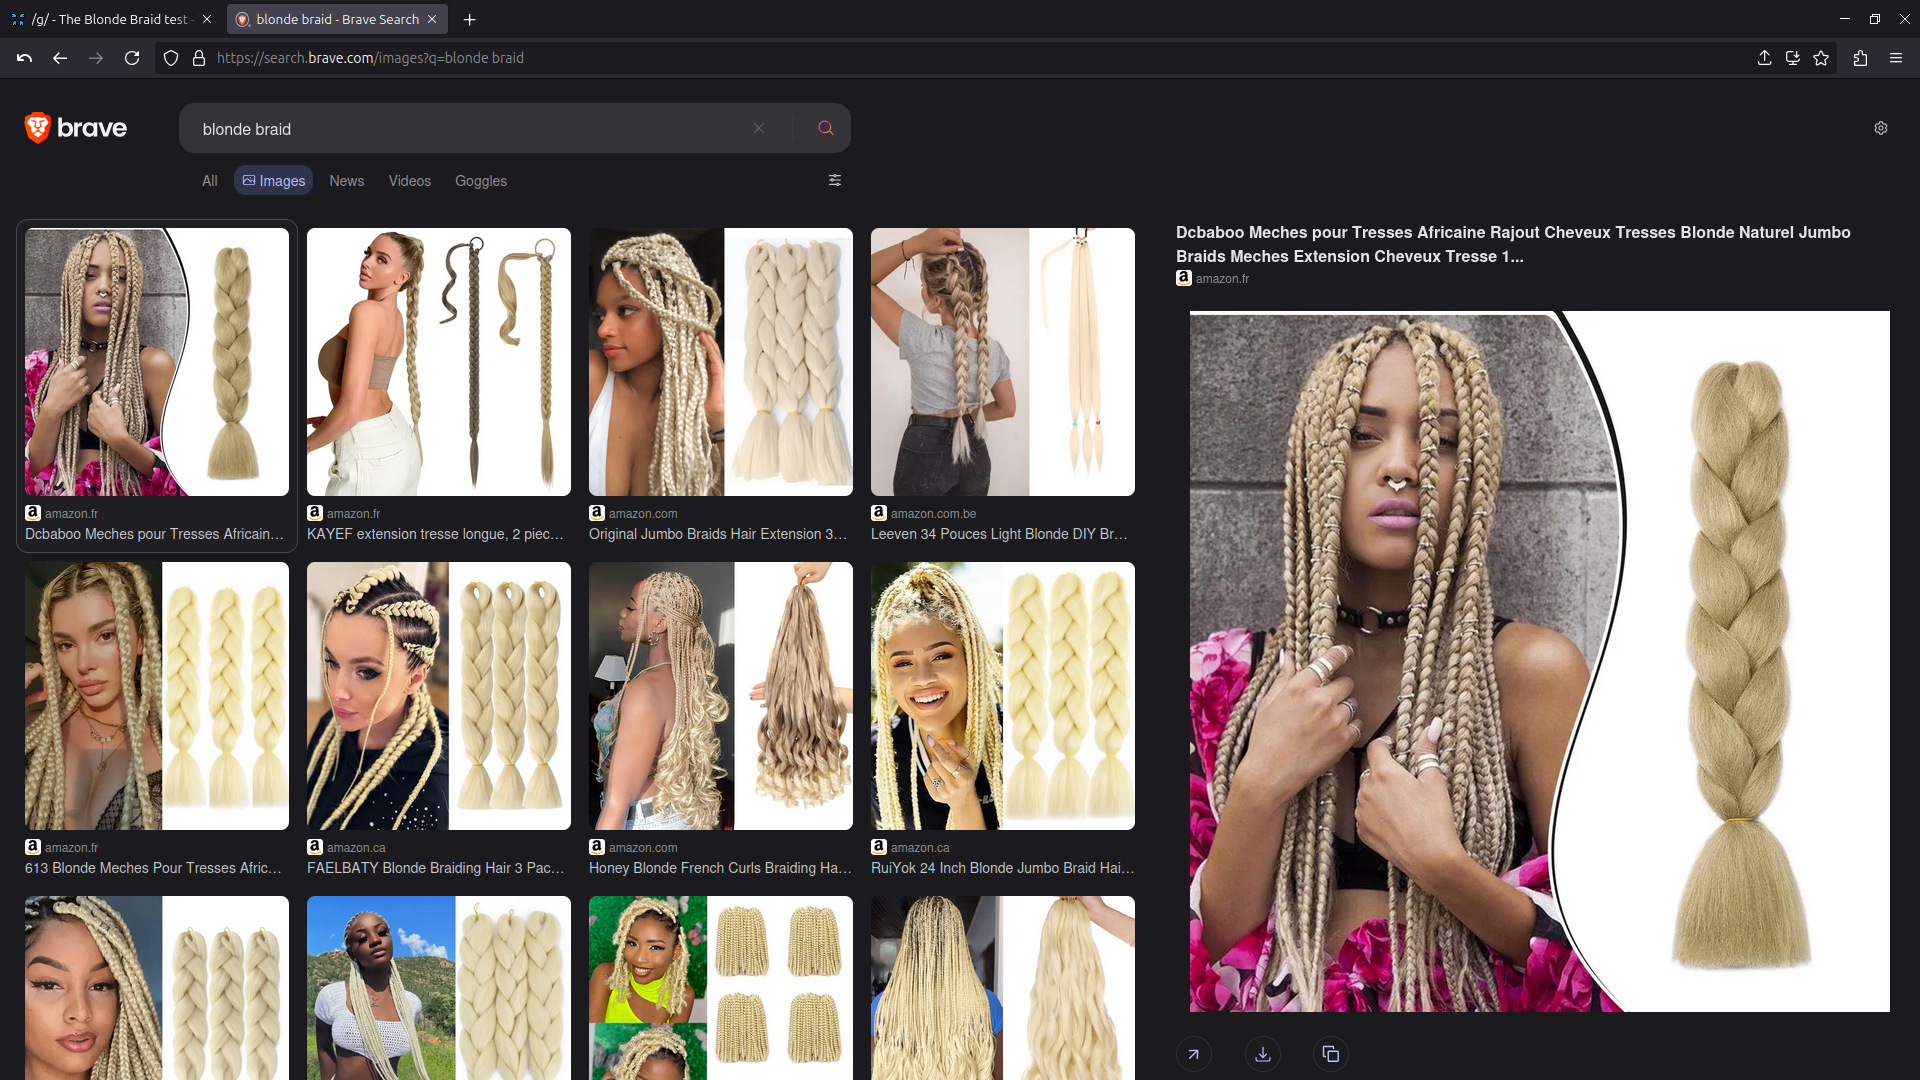This screenshot has height=1080, width=1920.
Task: Click the undo closed tab arrow icon
Action: click(x=24, y=58)
